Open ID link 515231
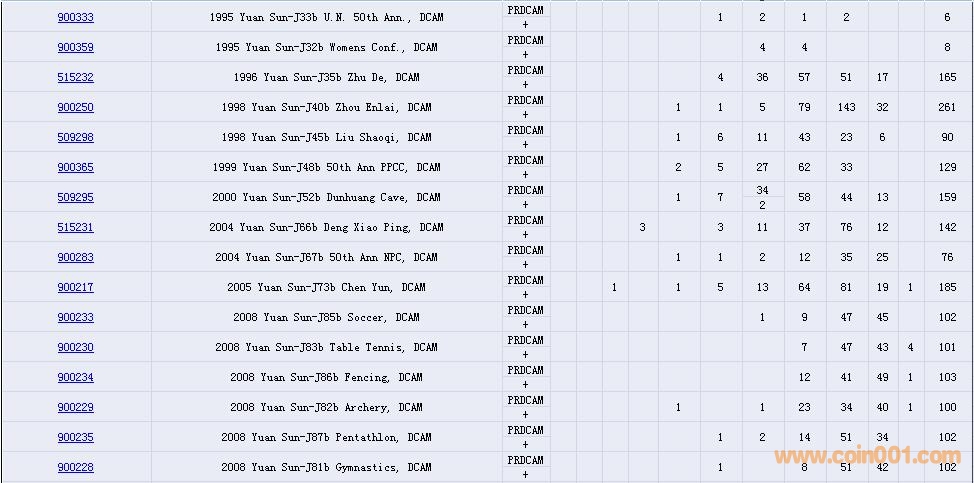The width and height of the screenshot is (974, 483). [75, 227]
